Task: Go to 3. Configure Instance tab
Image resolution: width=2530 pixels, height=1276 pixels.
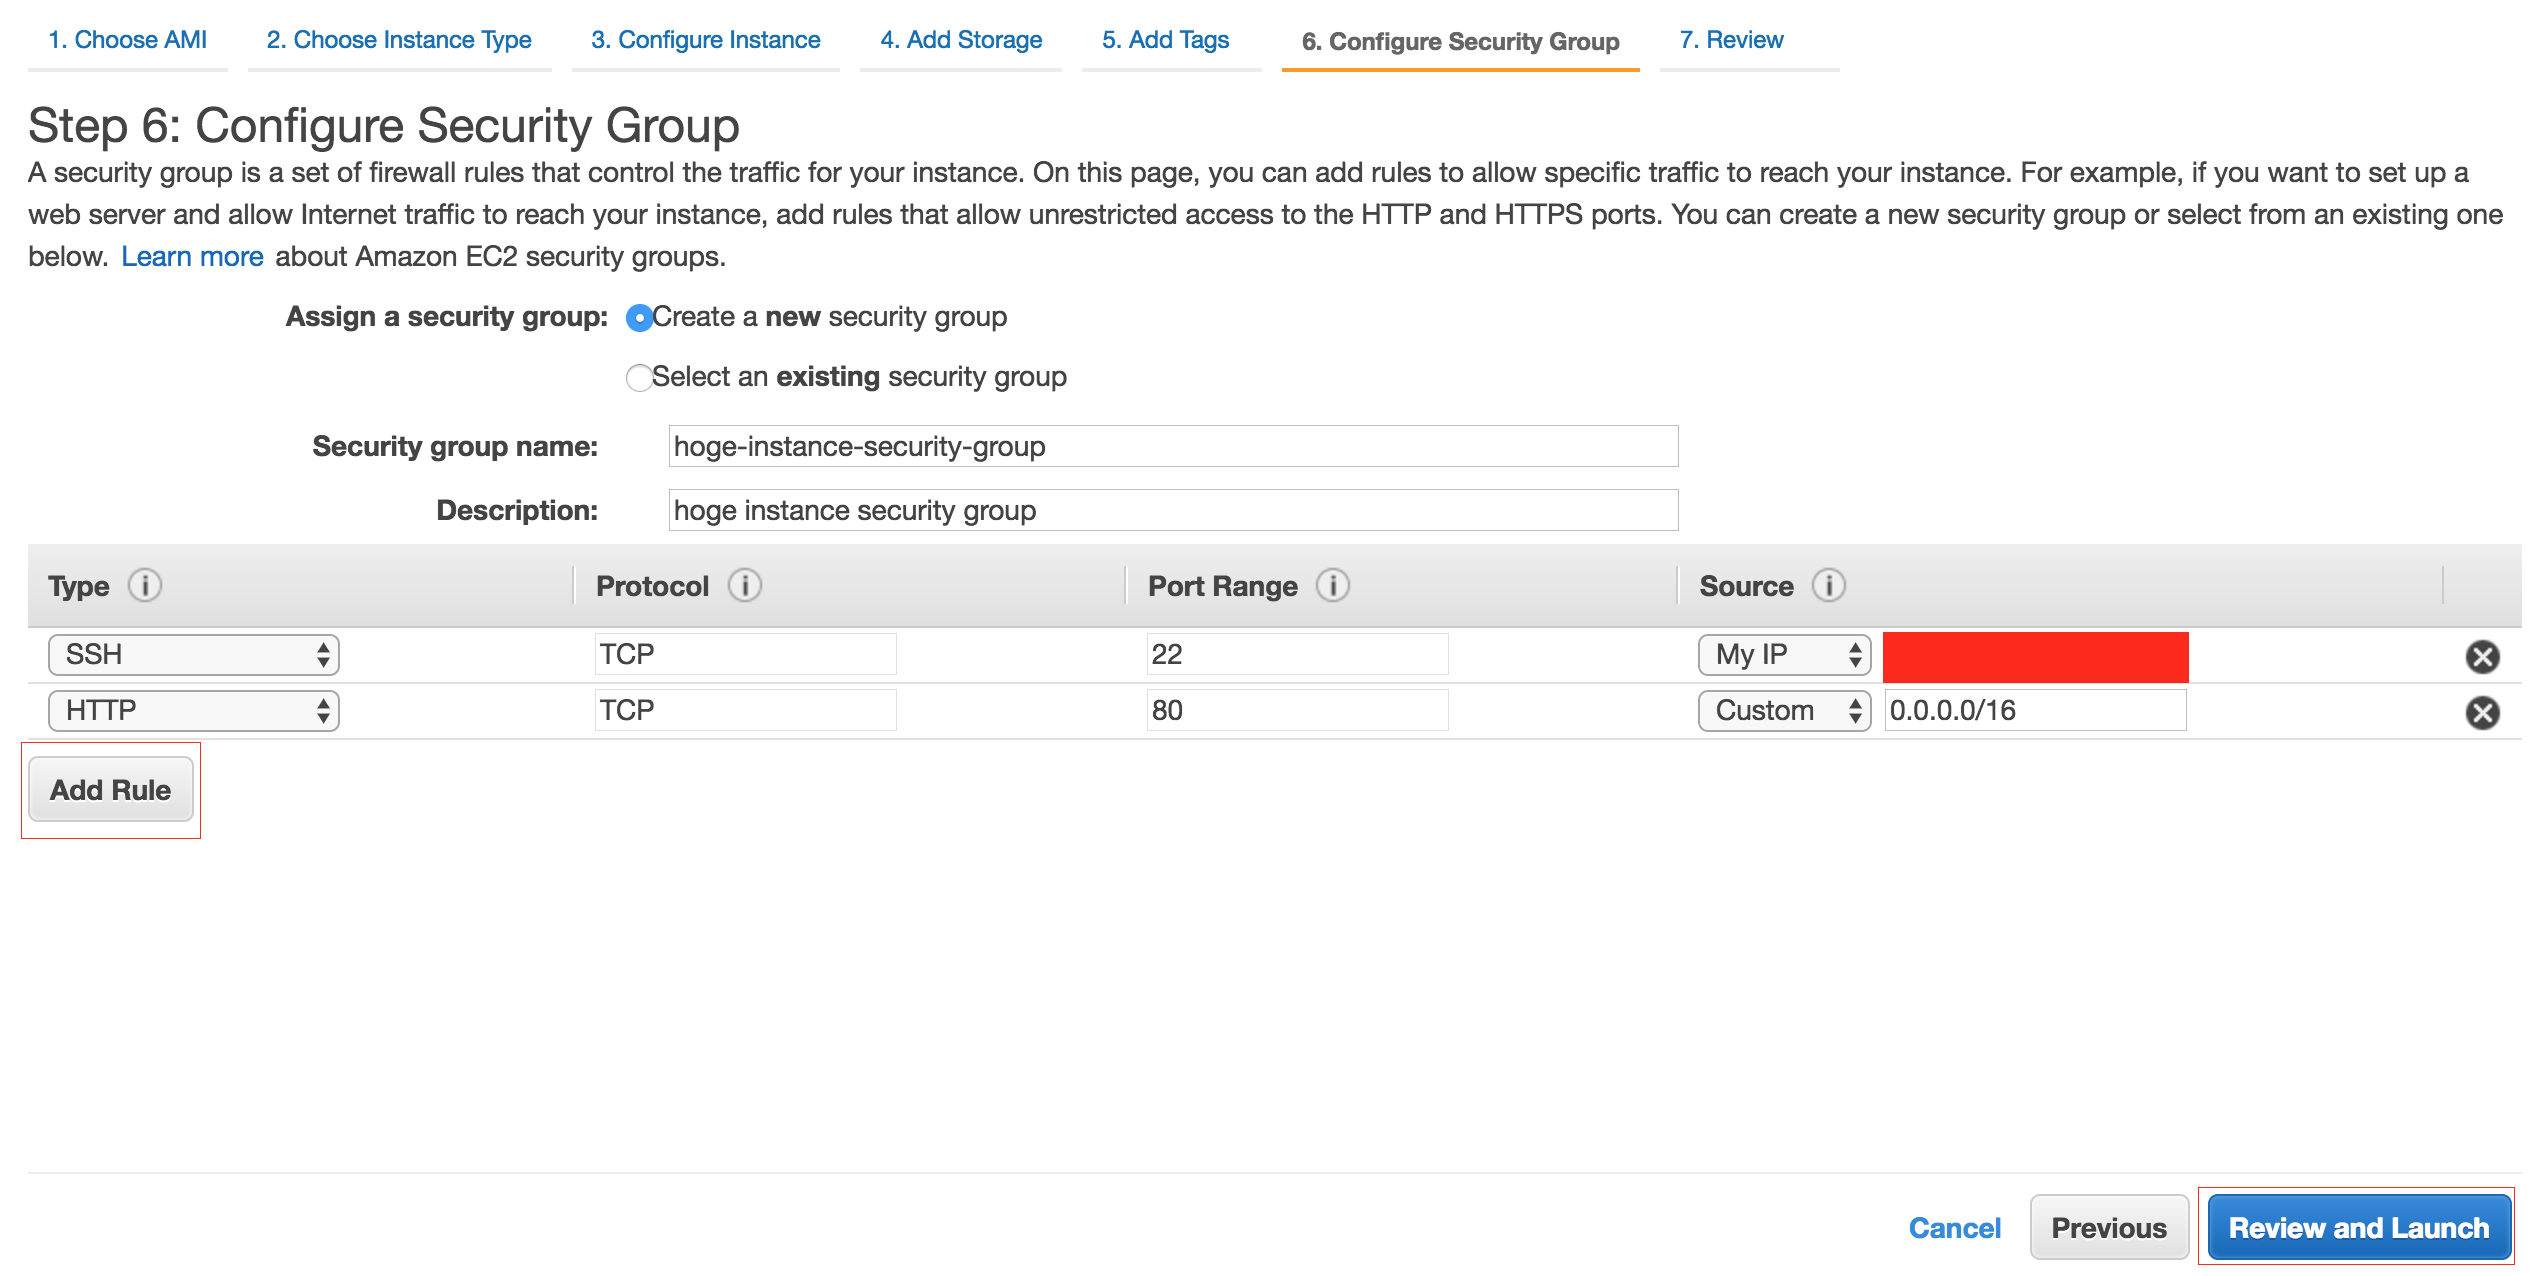Action: (705, 40)
